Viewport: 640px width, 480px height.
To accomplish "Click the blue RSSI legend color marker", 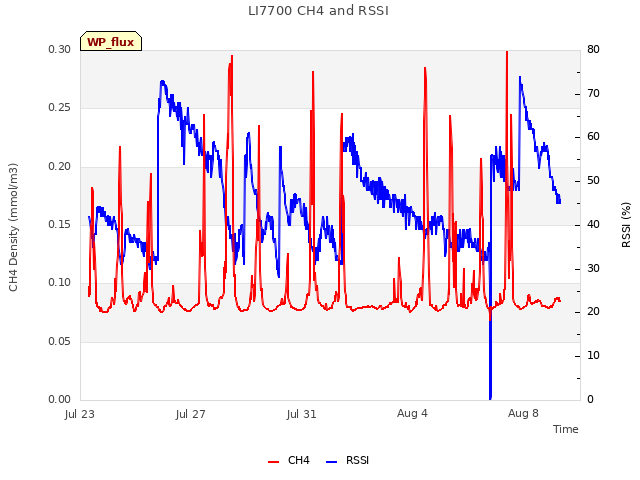I will point(331,462).
